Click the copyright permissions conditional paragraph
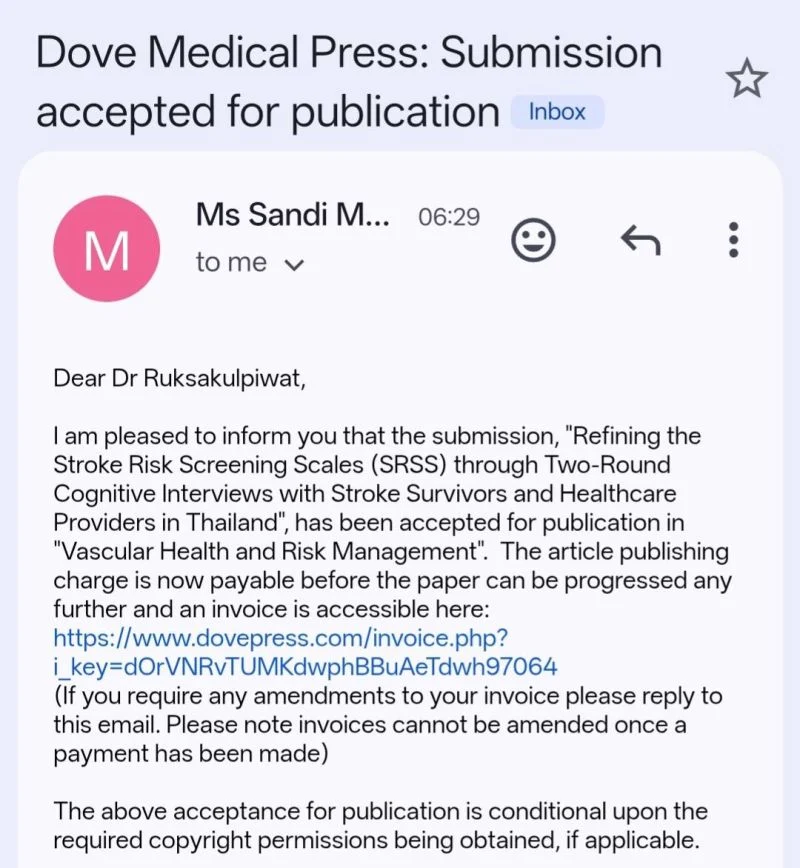800x868 pixels. [x=380, y=825]
